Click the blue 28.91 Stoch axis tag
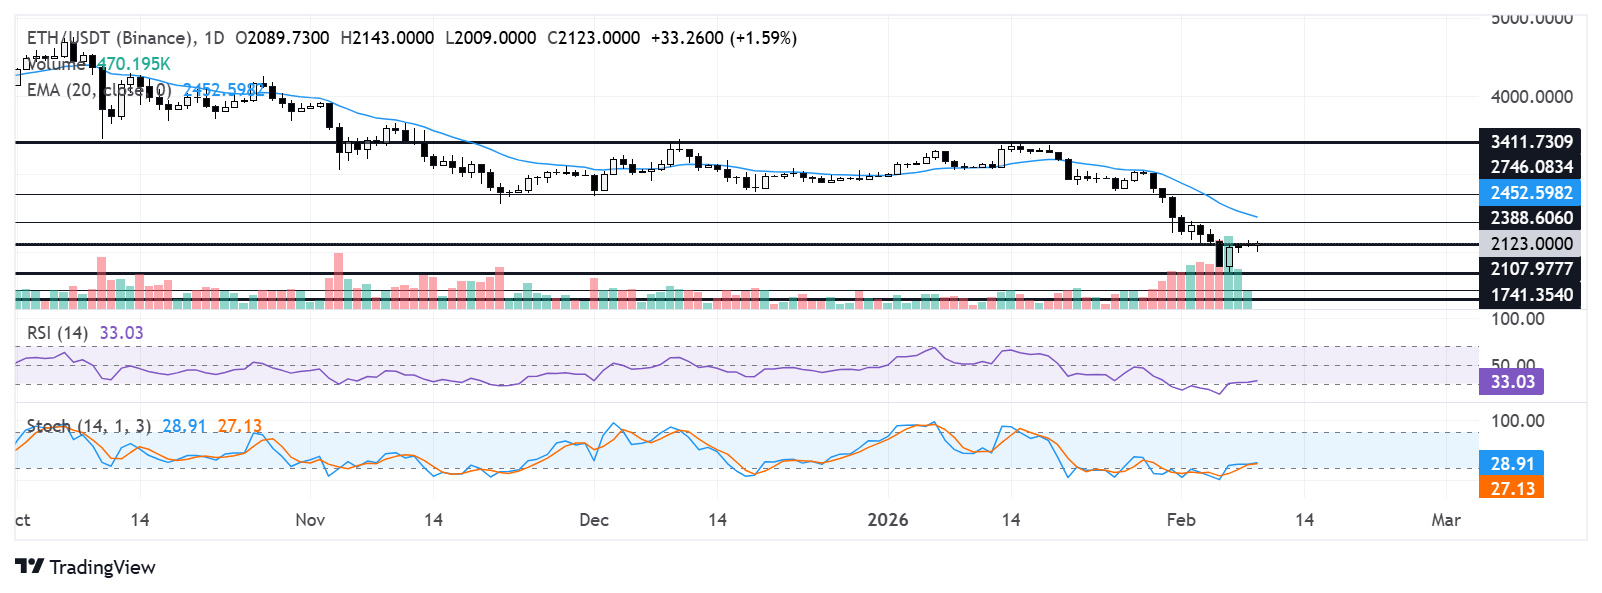Screen dimensions: 1602x593 pos(1511,464)
